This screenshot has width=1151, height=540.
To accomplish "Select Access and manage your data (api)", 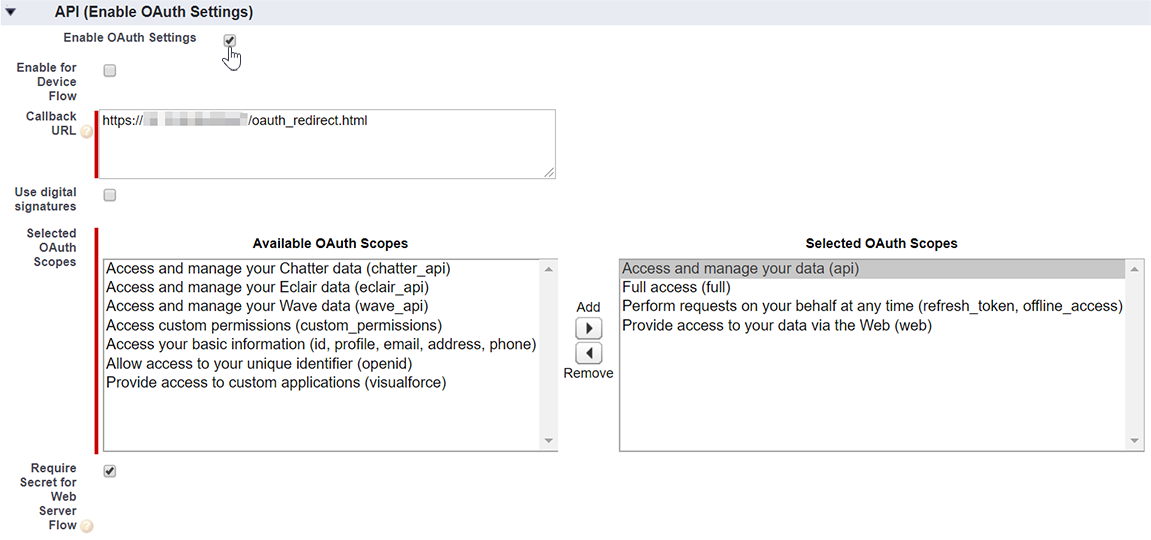I will [x=873, y=269].
